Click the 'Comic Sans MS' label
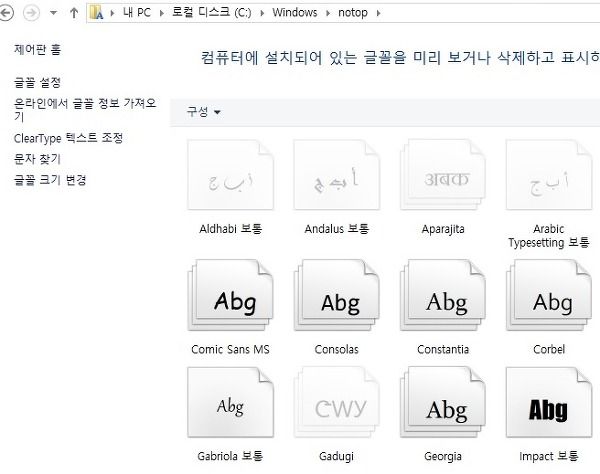This screenshot has height=474, width=600. (230, 349)
